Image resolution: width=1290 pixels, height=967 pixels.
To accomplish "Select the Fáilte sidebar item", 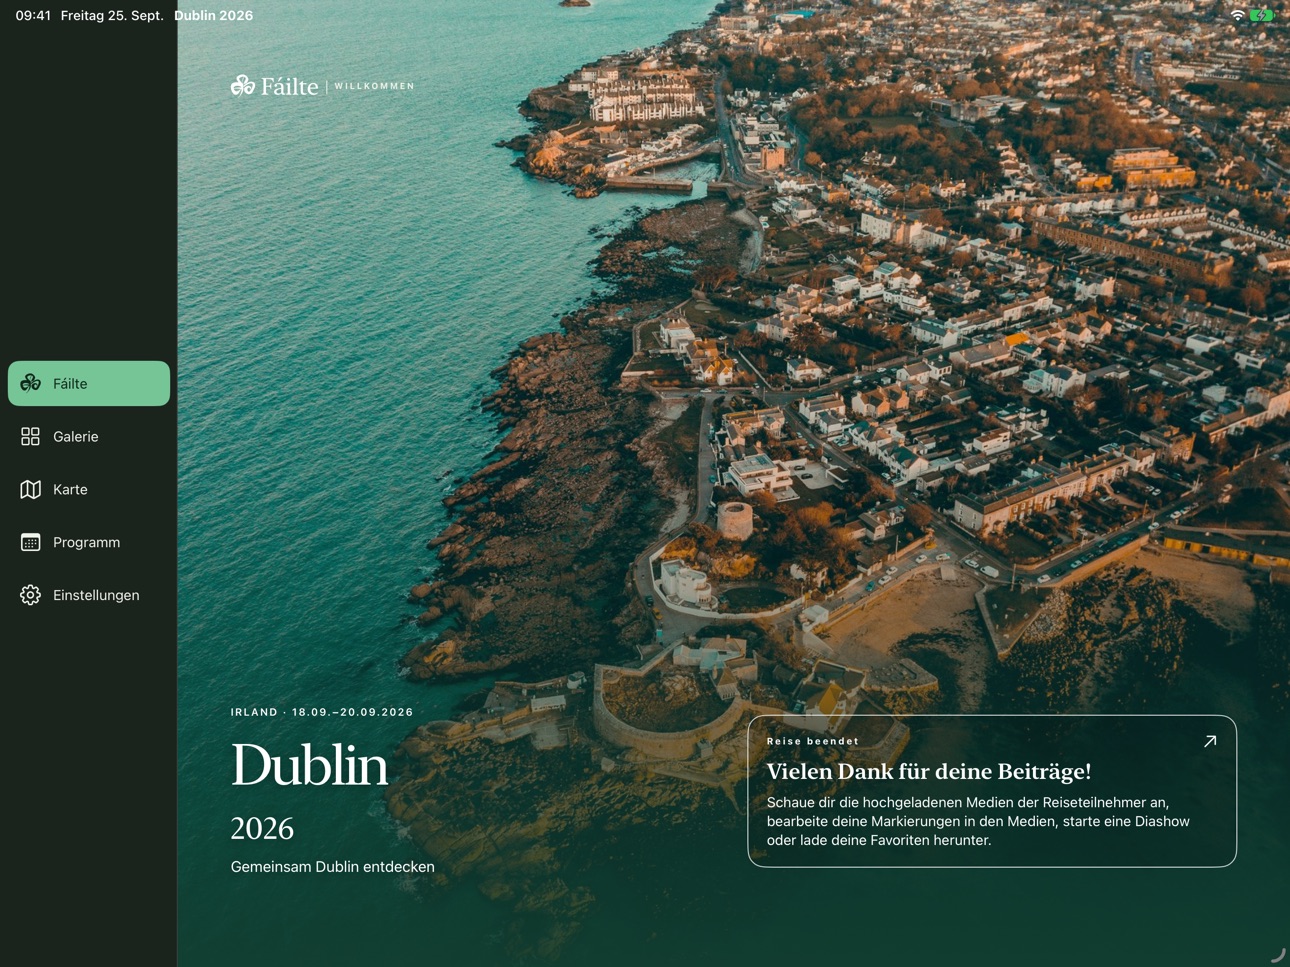I will tap(89, 383).
